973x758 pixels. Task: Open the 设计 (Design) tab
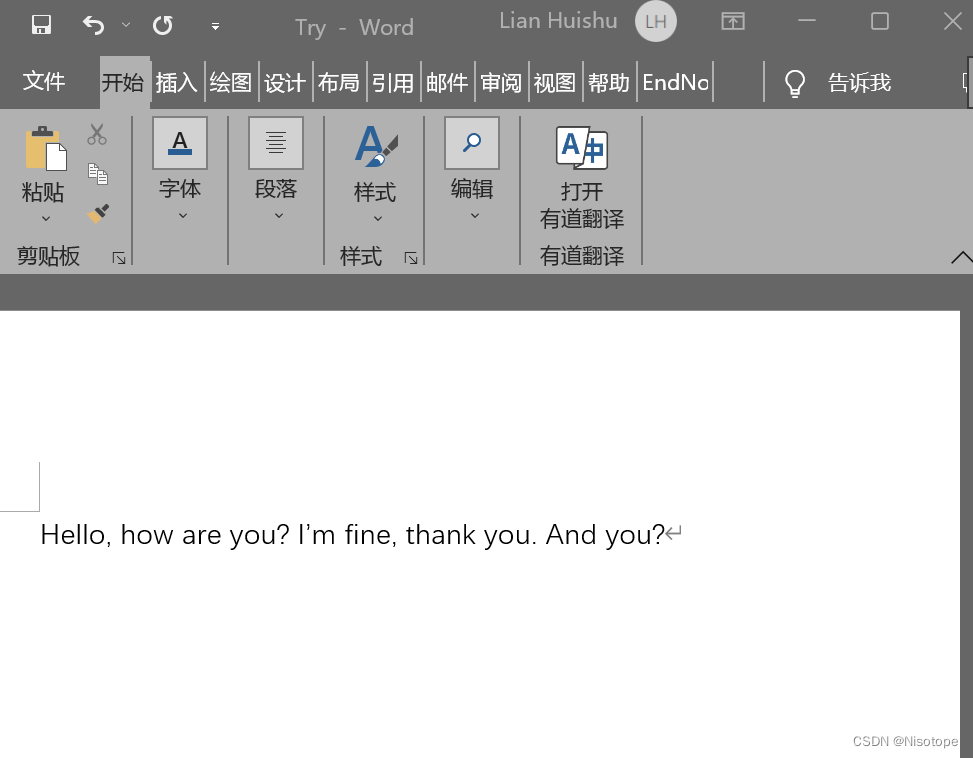[285, 82]
